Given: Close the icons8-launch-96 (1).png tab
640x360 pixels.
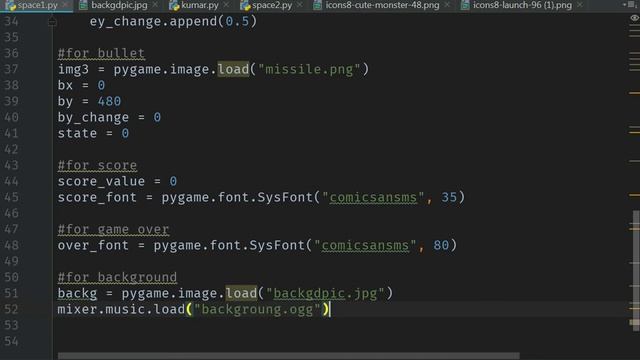Looking at the screenshot, I should [580, 5].
